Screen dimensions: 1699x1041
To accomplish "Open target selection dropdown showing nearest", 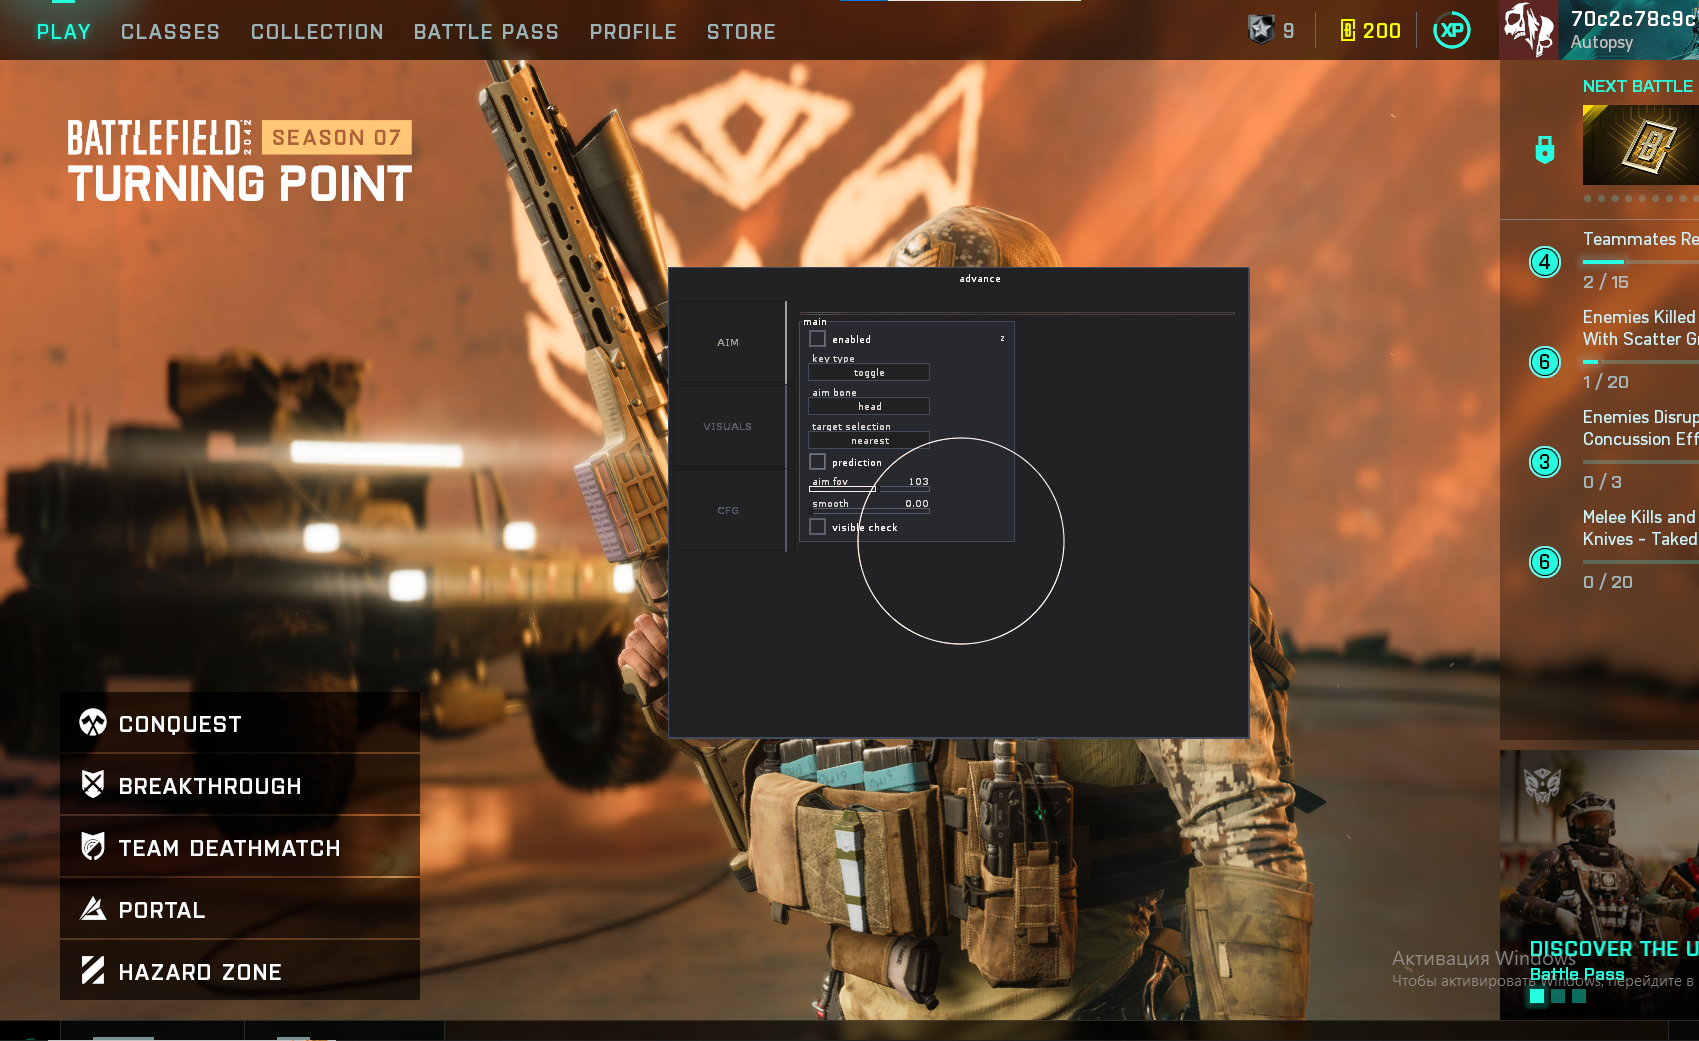I will coord(869,440).
